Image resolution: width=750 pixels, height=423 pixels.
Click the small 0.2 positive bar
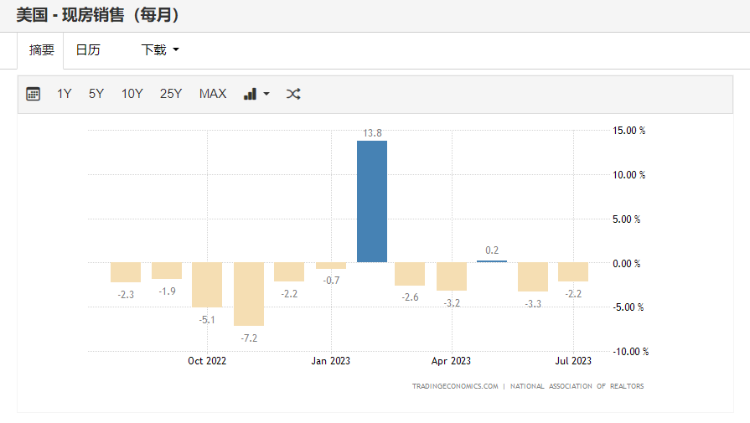(492, 261)
